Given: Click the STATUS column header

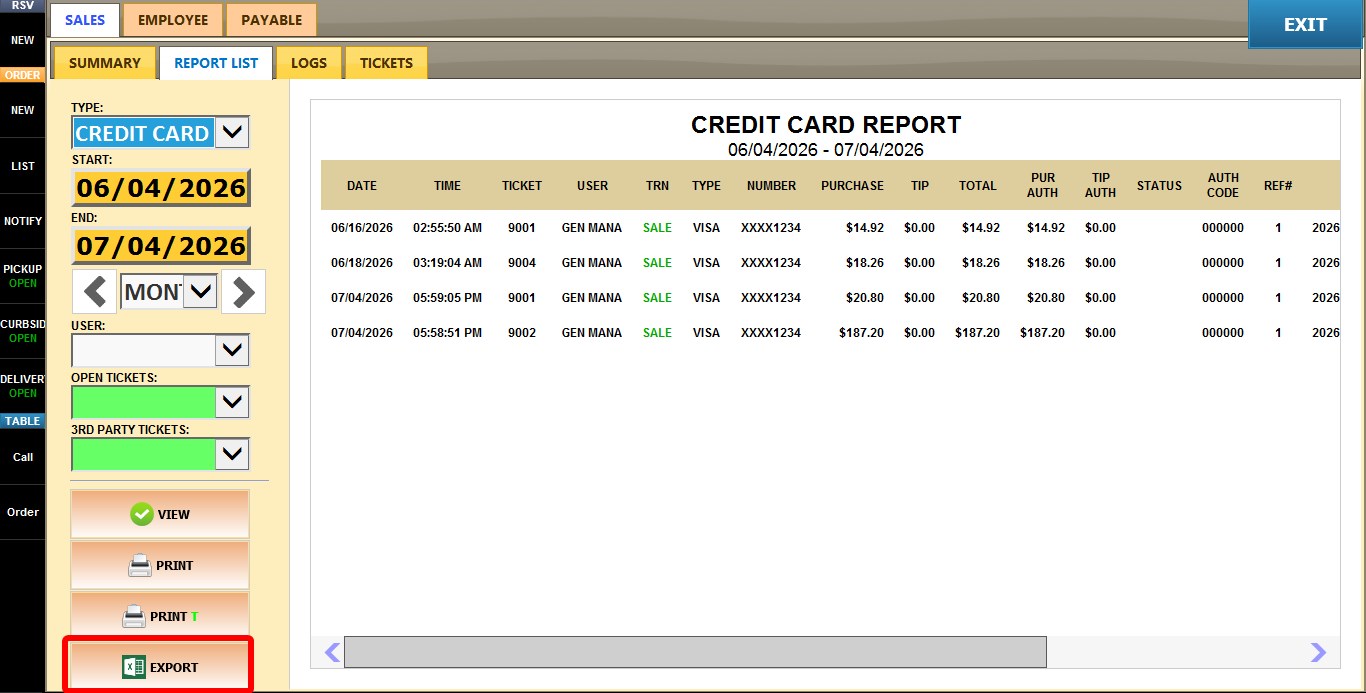Looking at the screenshot, I should point(1159,185).
